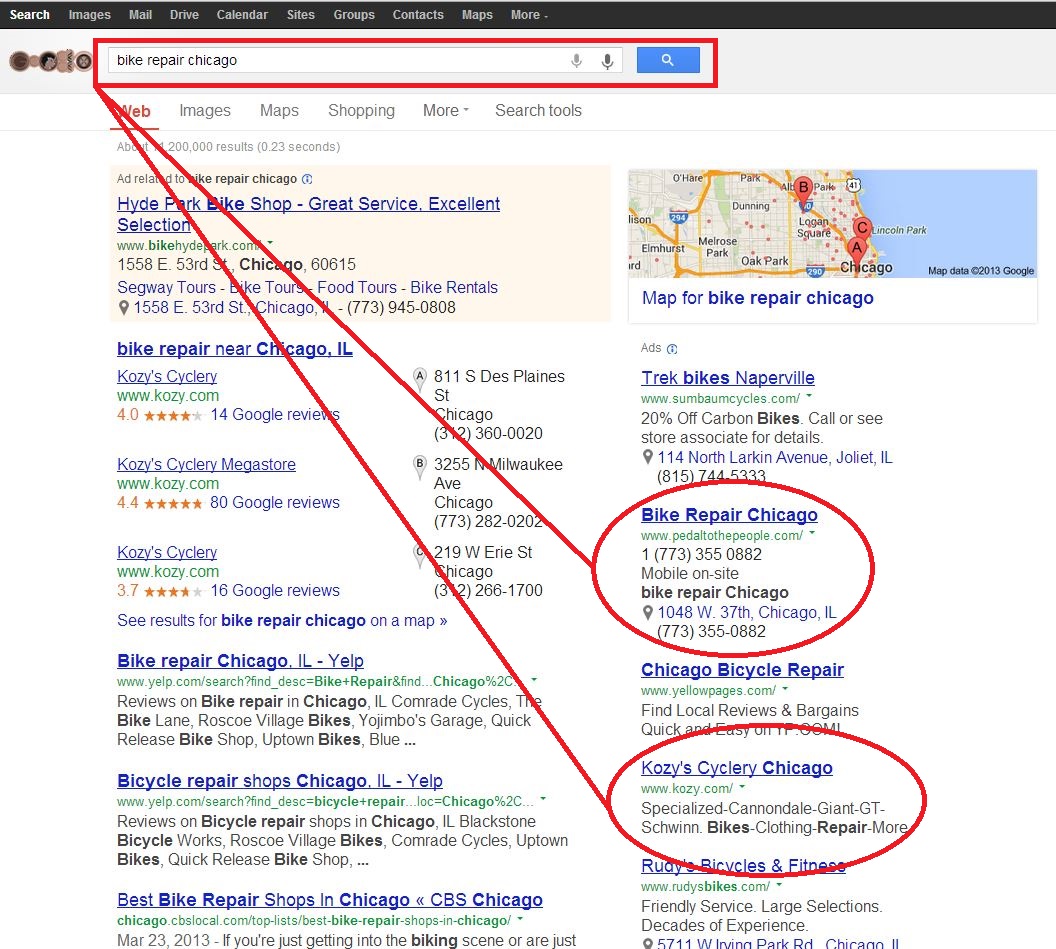This screenshot has width=1056, height=949.
Task: Open the info icon next to 'Ads' heading
Action: click(672, 349)
